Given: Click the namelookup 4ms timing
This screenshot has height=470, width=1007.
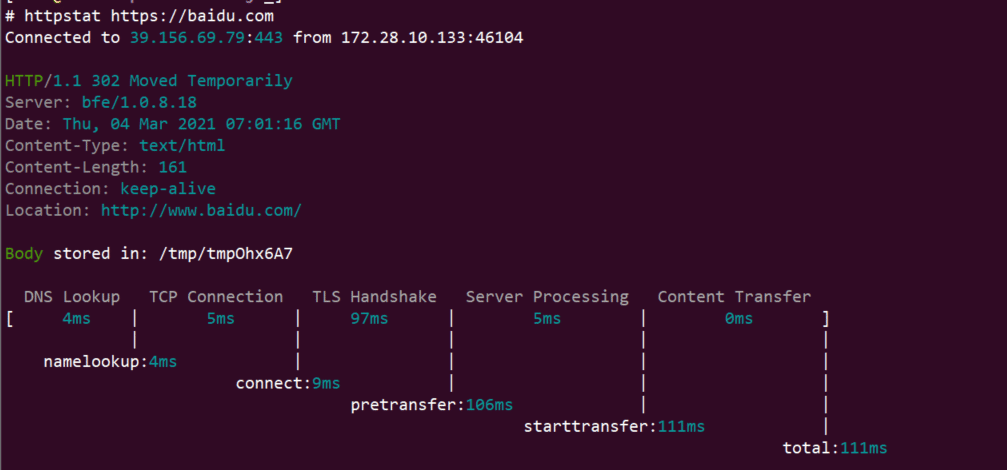Looking at the screenshot, I should 110,362.
